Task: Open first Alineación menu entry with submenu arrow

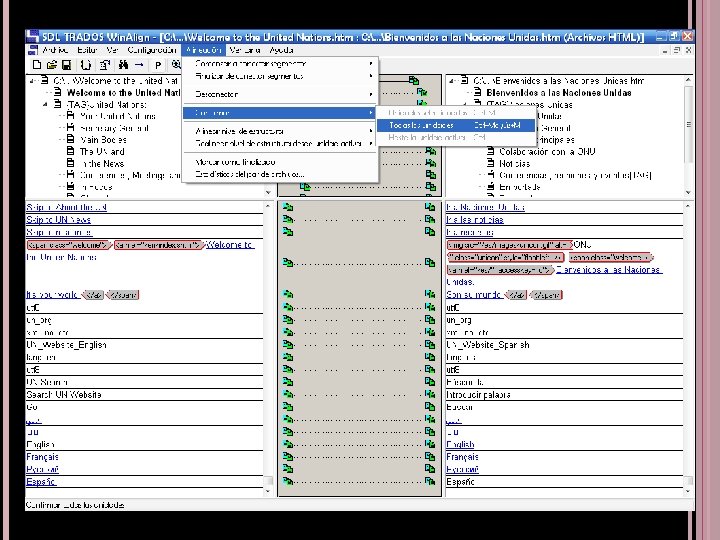Action: 281,63
